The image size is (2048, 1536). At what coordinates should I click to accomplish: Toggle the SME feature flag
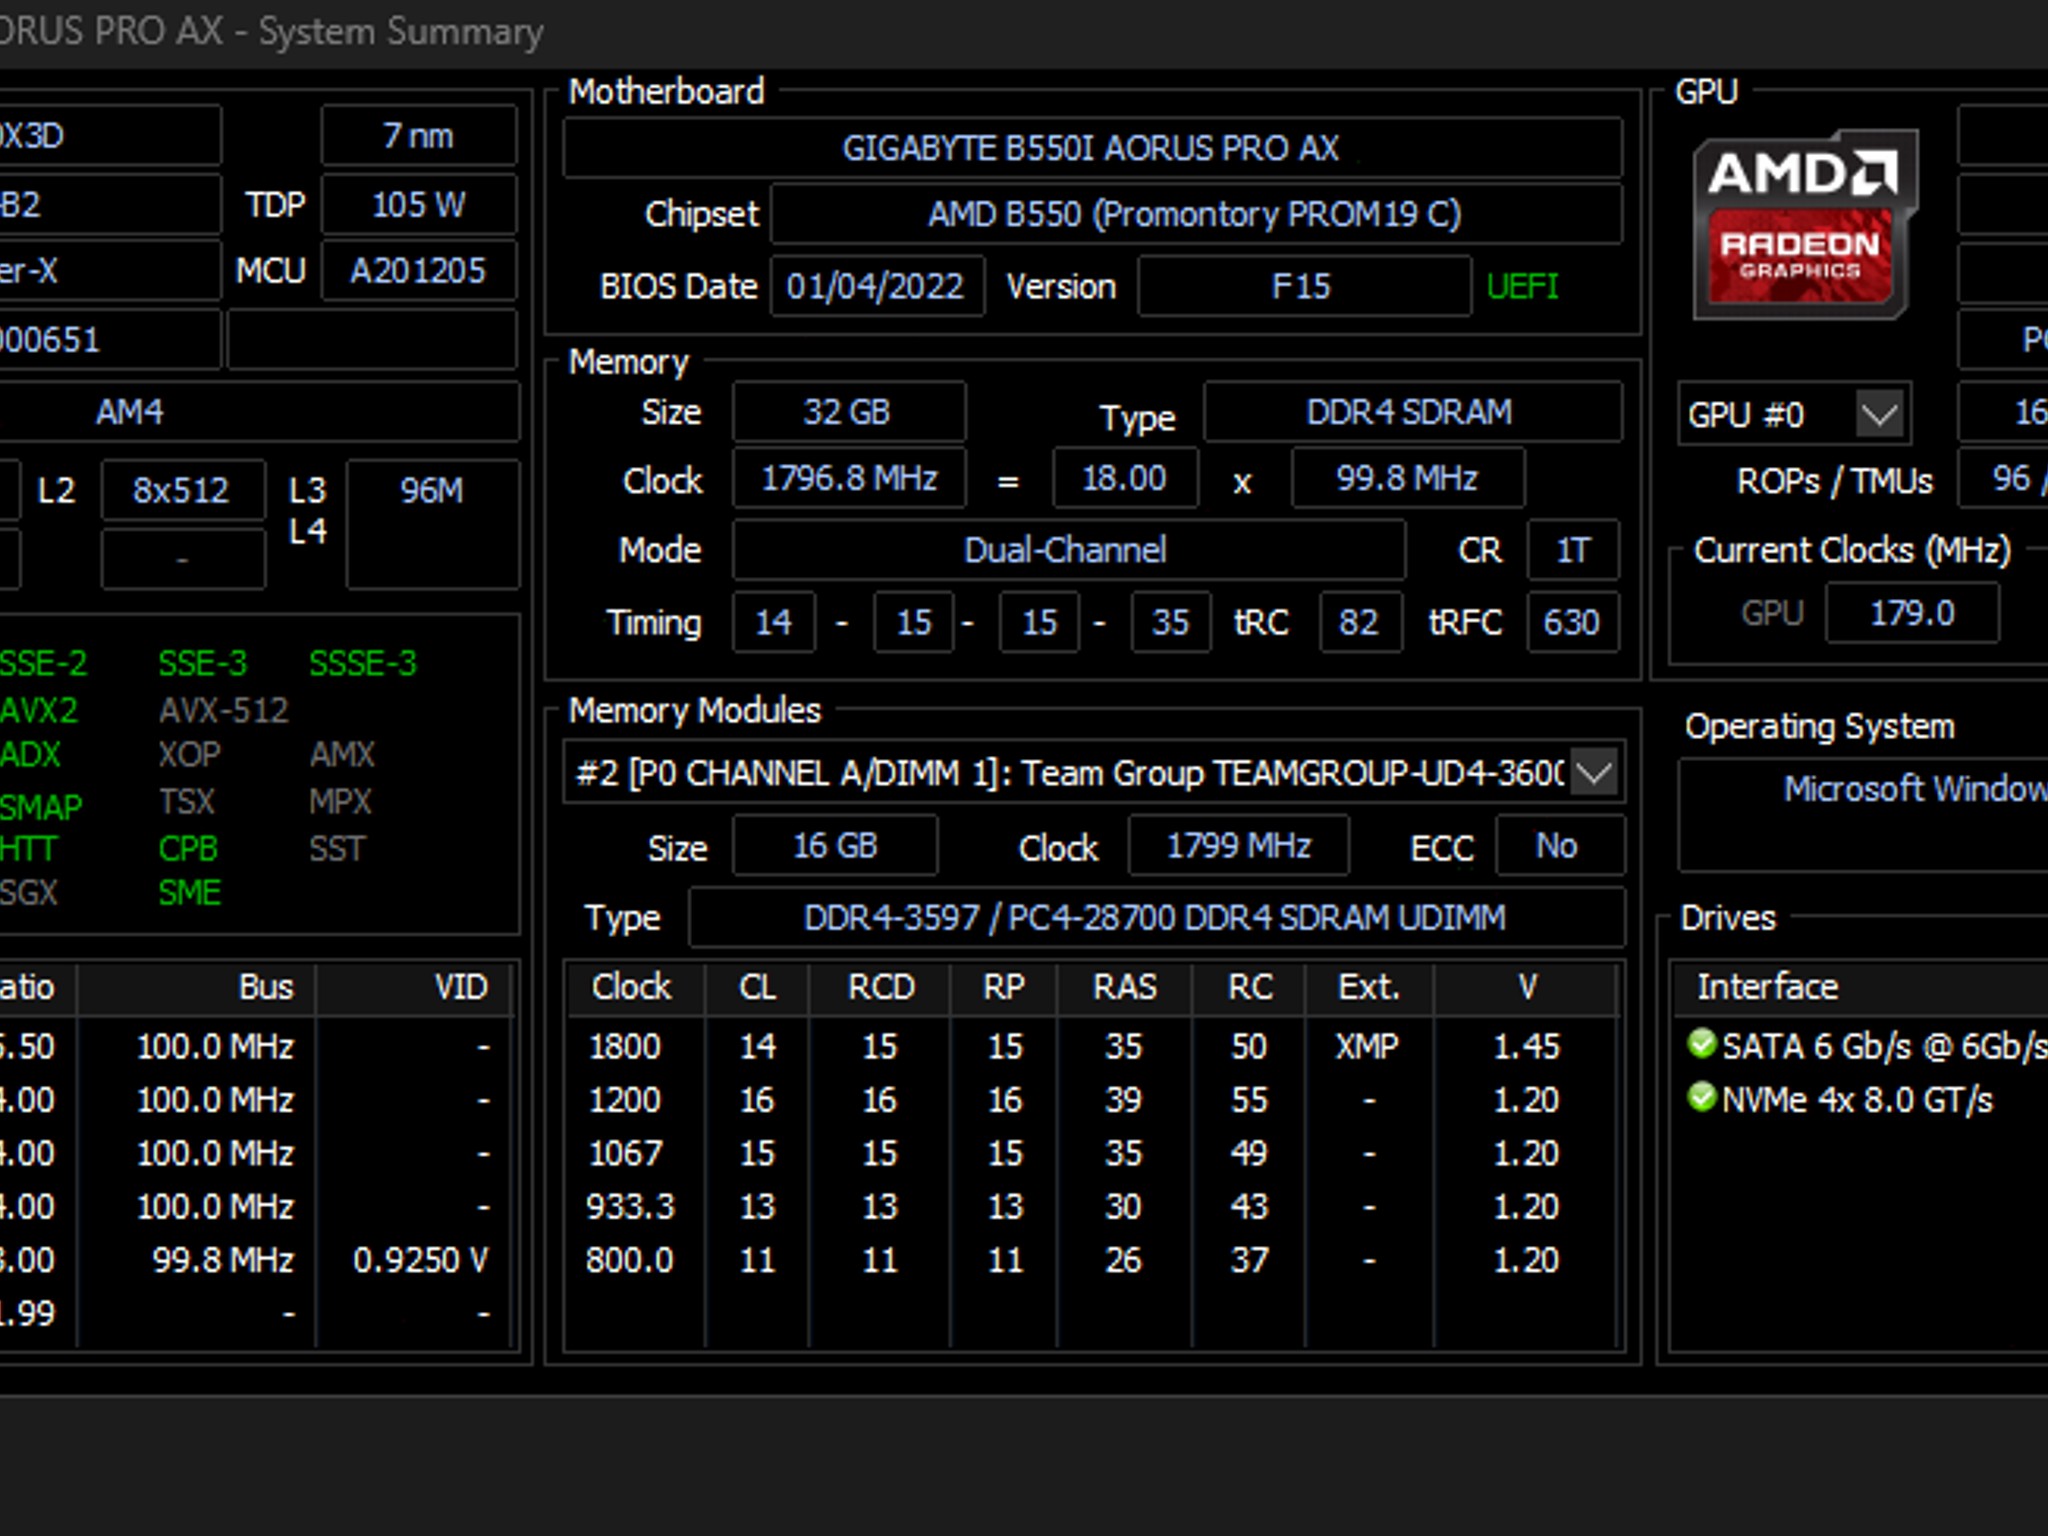coord(190,893)
